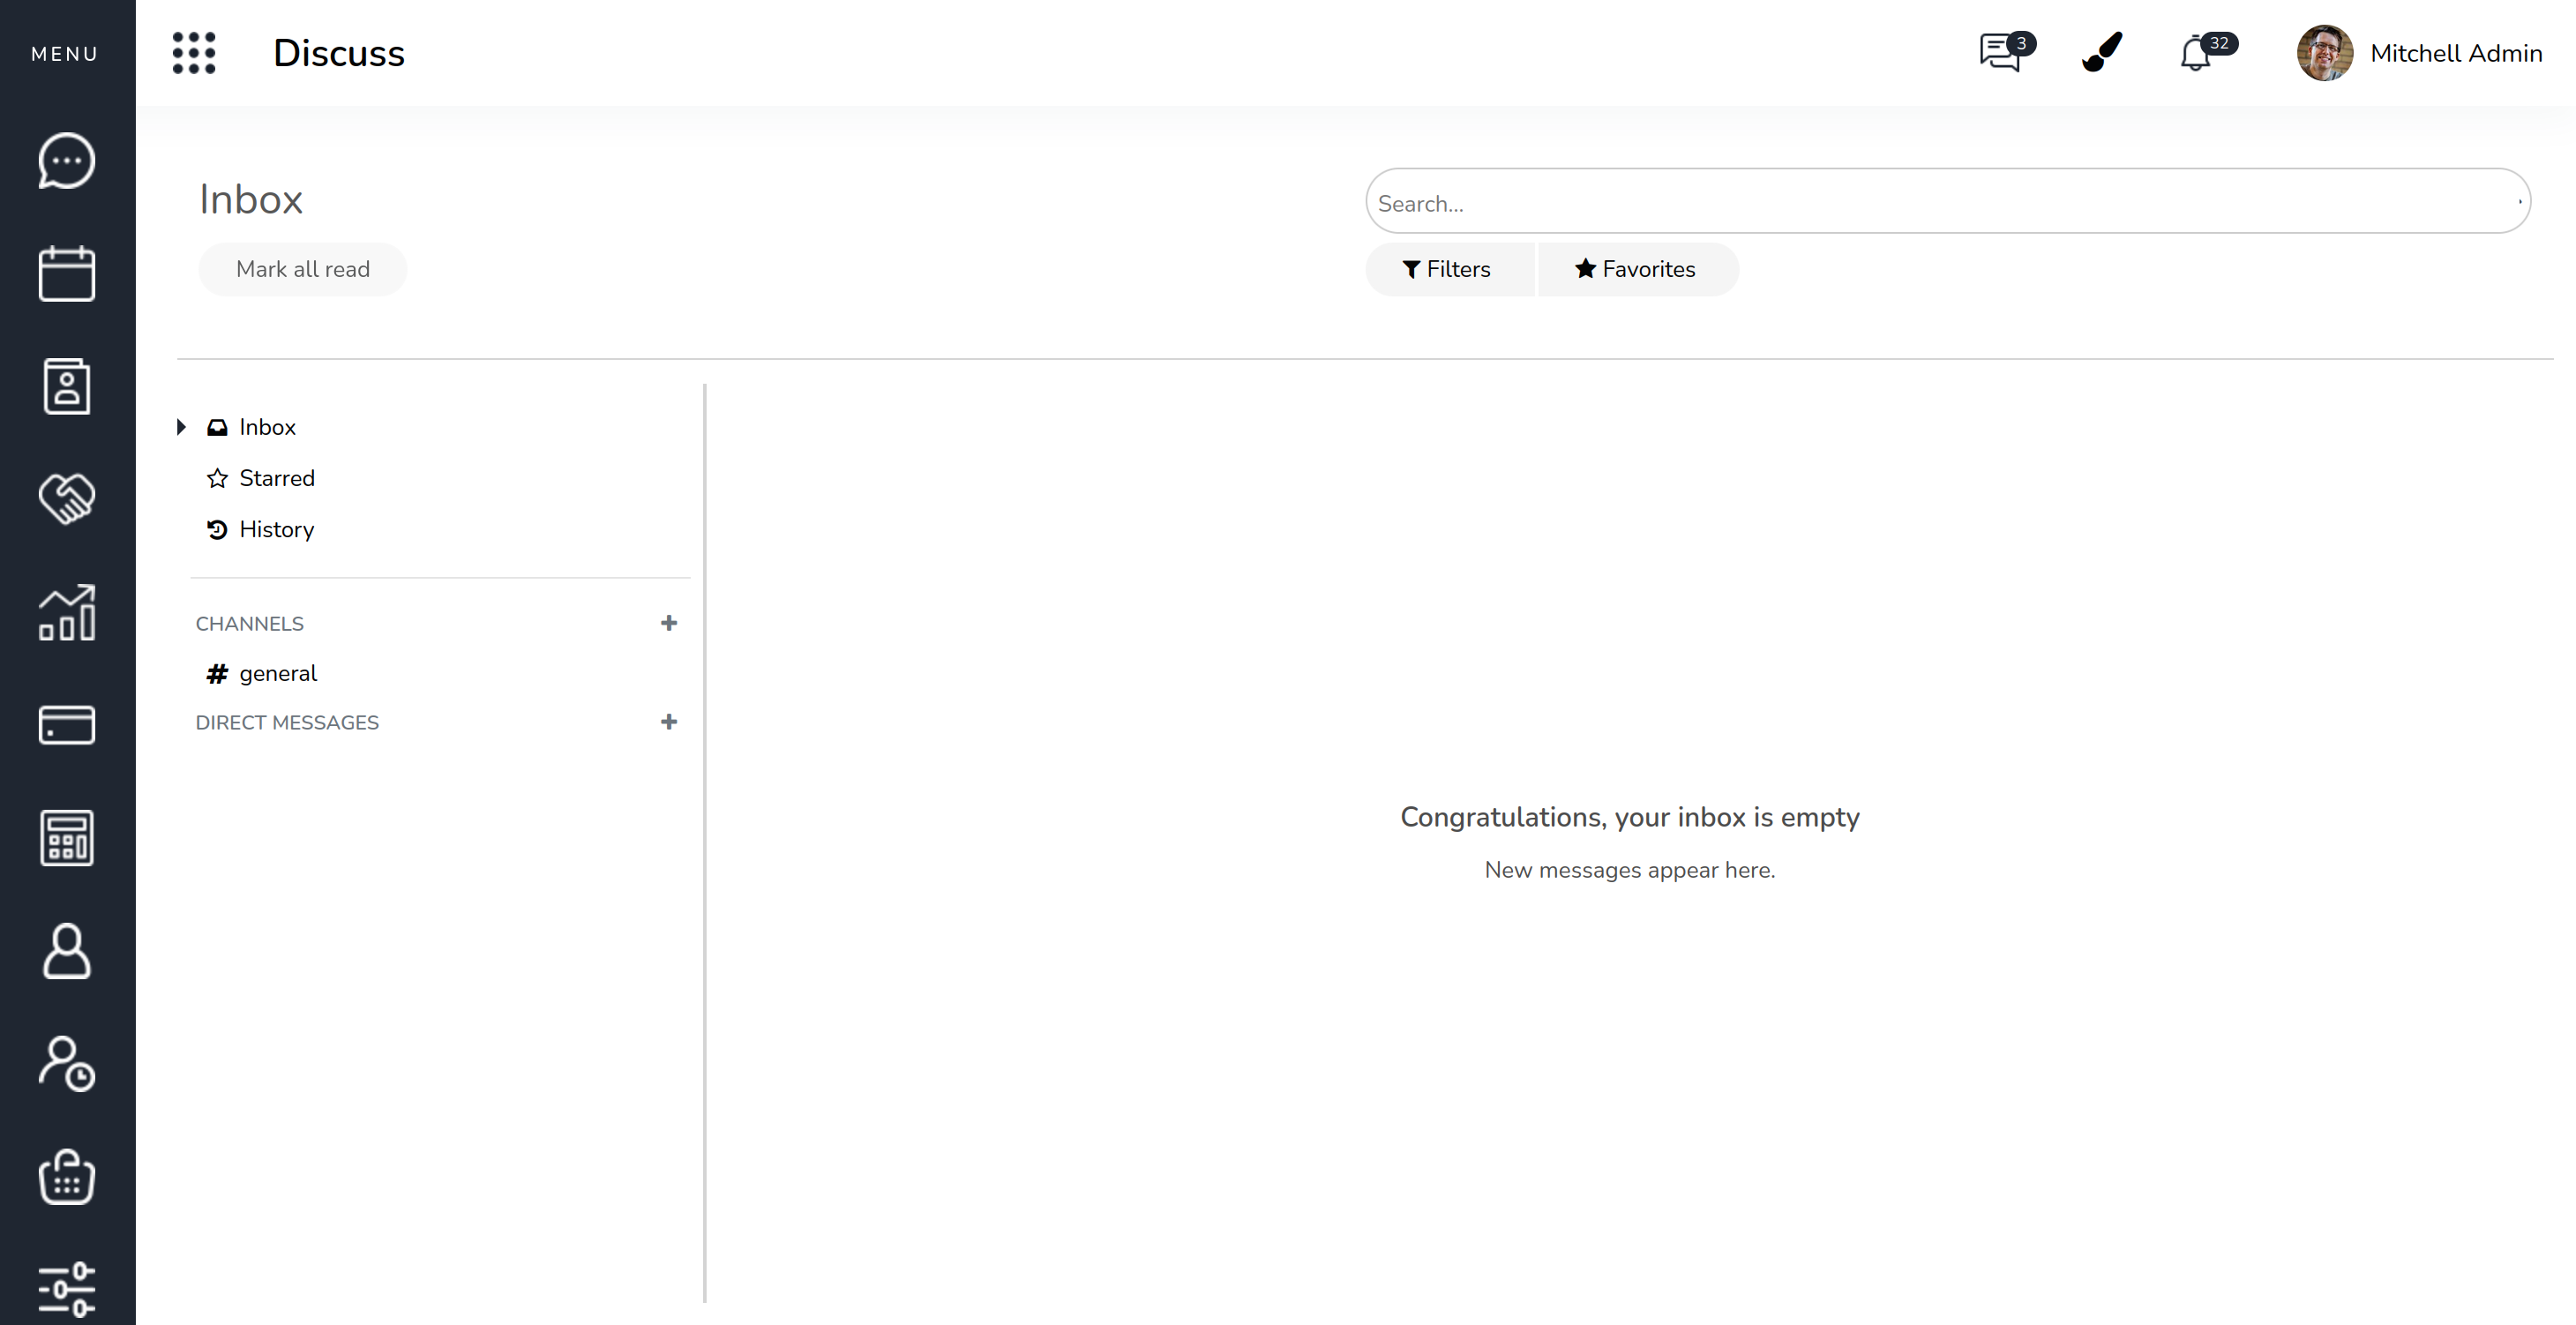Image resolution: width=2576 pixels, height=1325 pixels.
Task: Open the Favorites dropdown
Action: point(1636,269)
